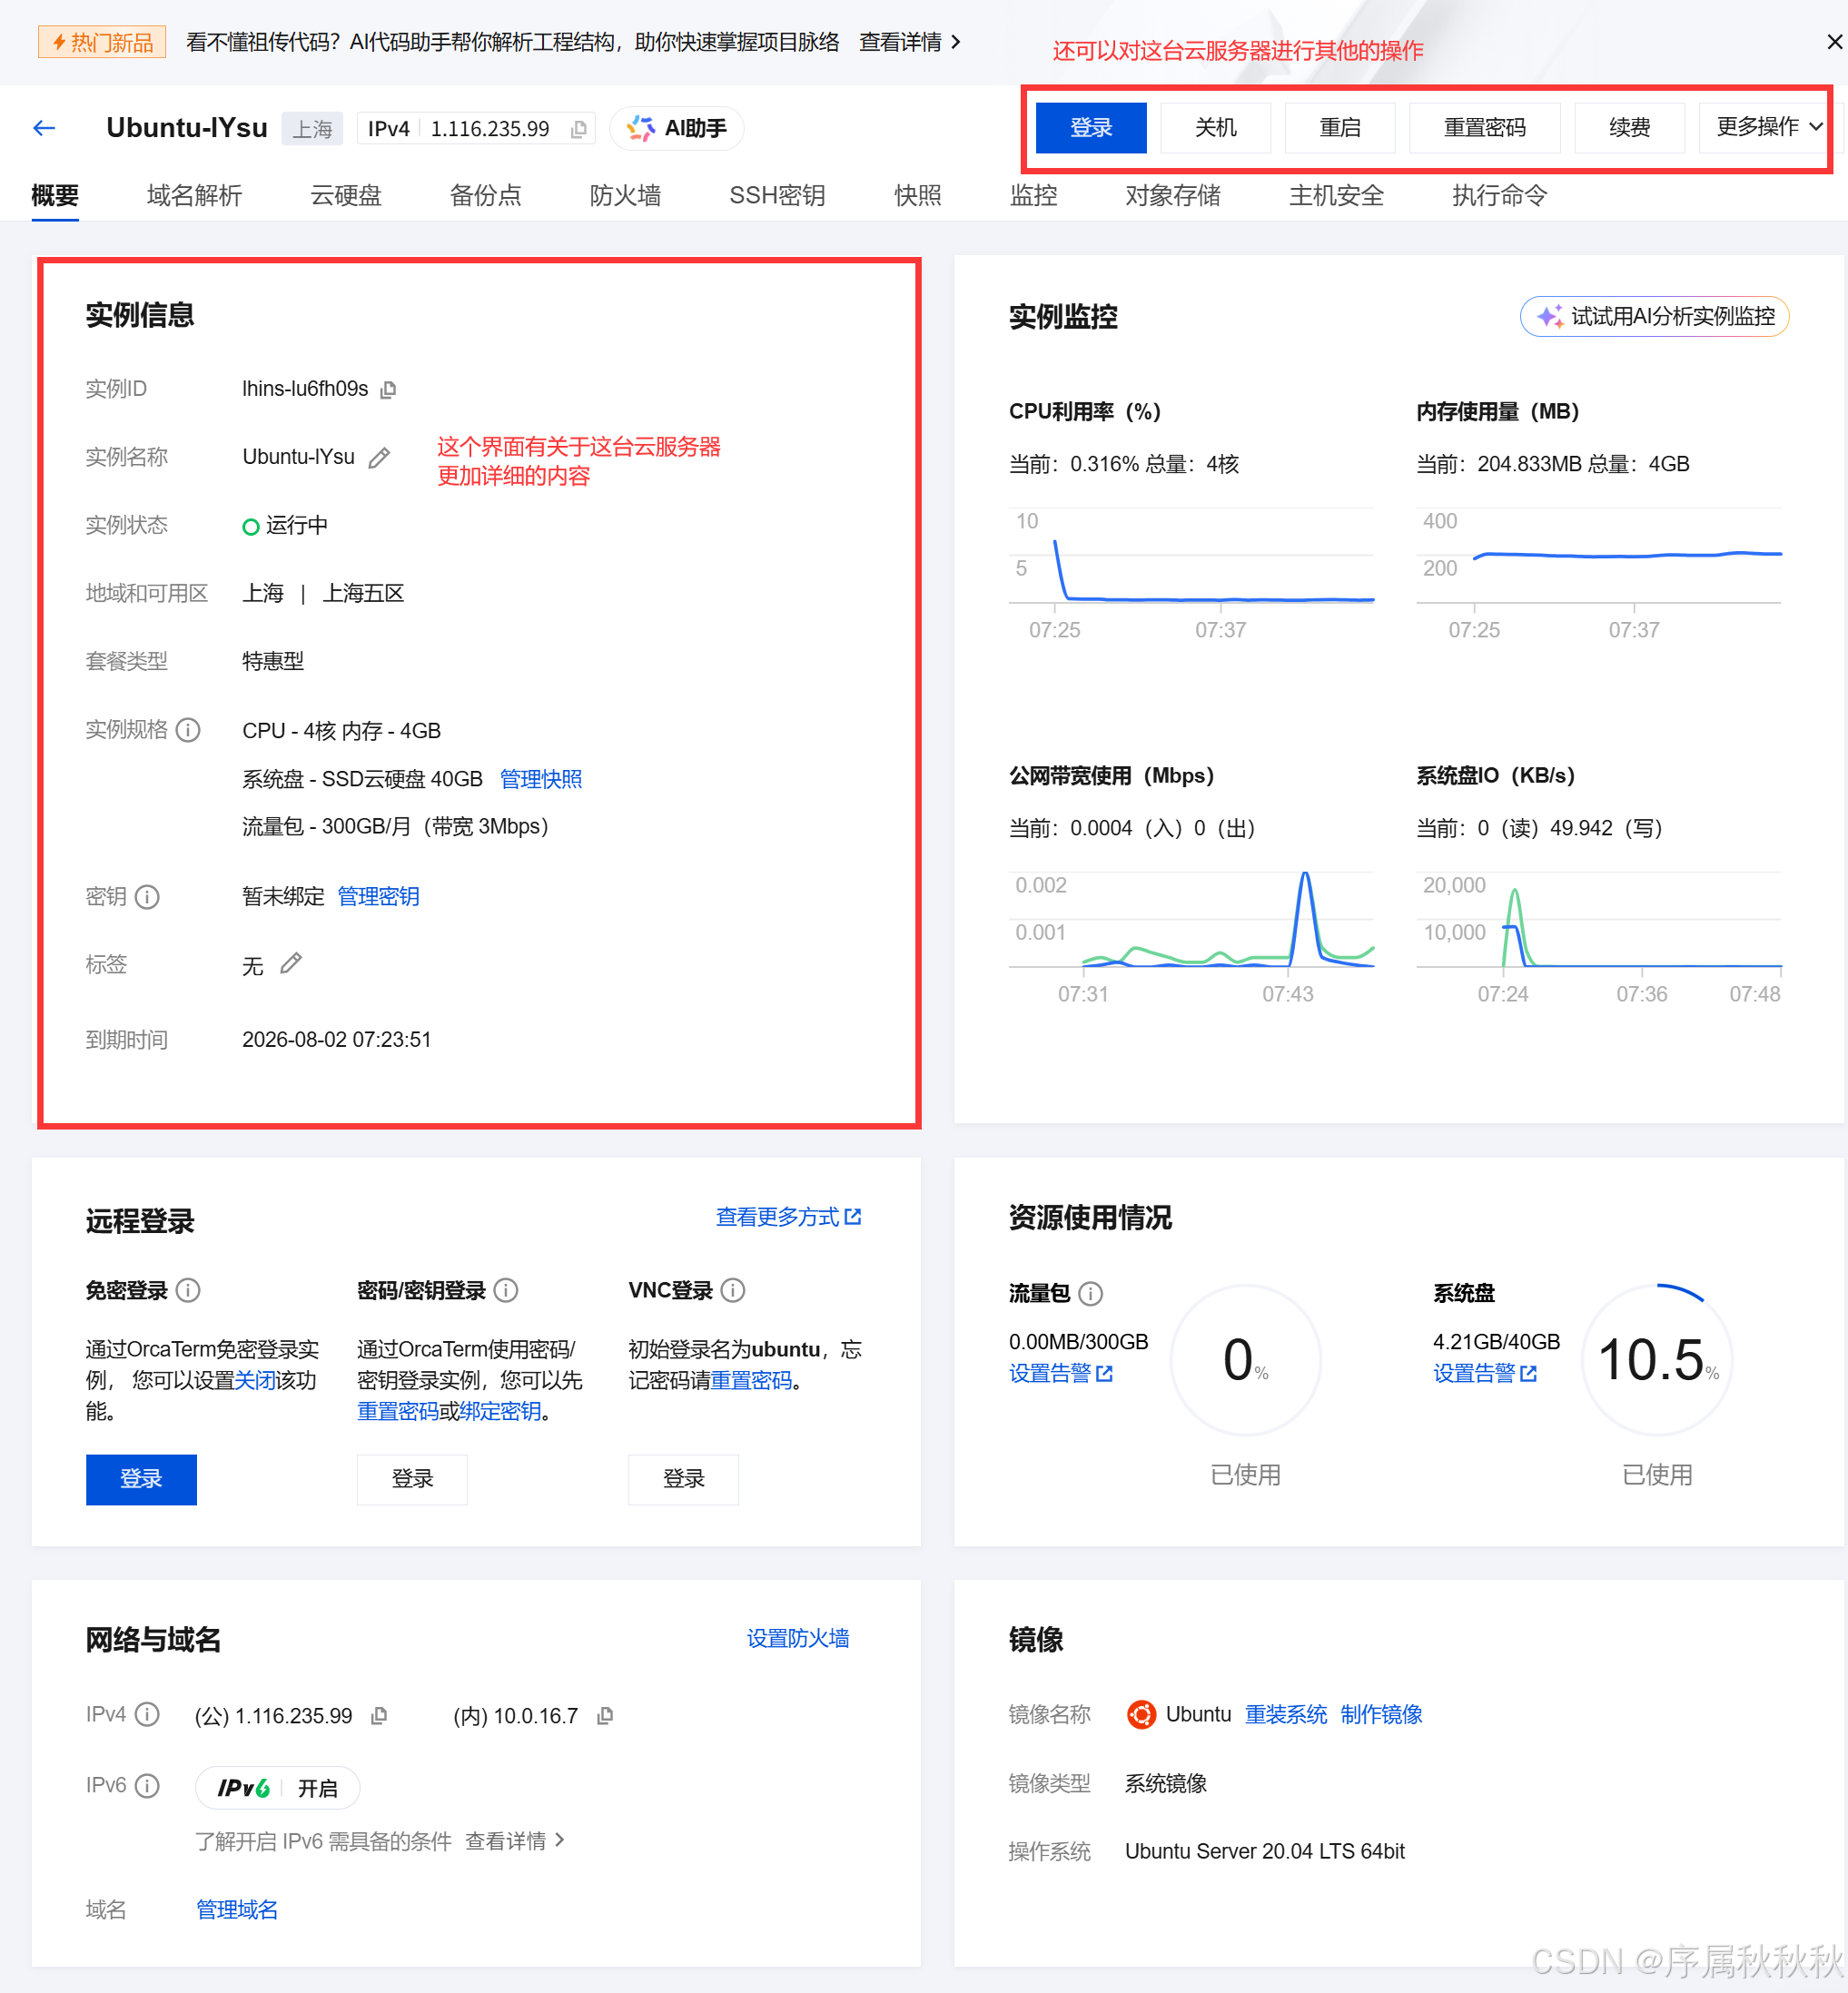Open the AI助手 assistant
Image resolution: width=1848 pixels, height=1993 pixels.
[x=677, y=128]
